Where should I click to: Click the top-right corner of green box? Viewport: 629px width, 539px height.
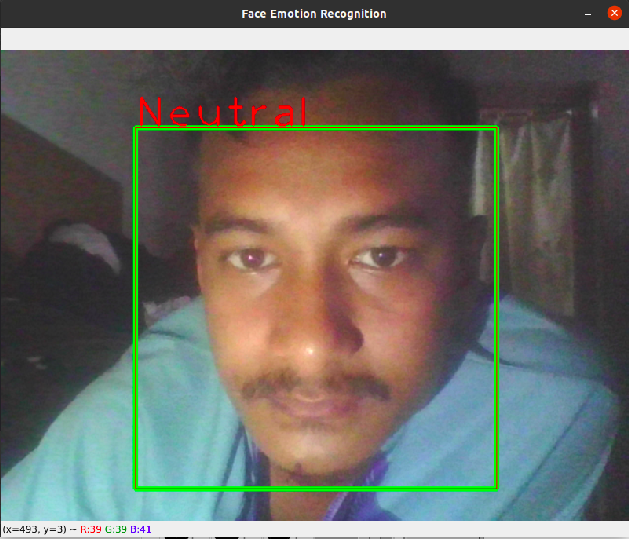(x=496, y=129)
